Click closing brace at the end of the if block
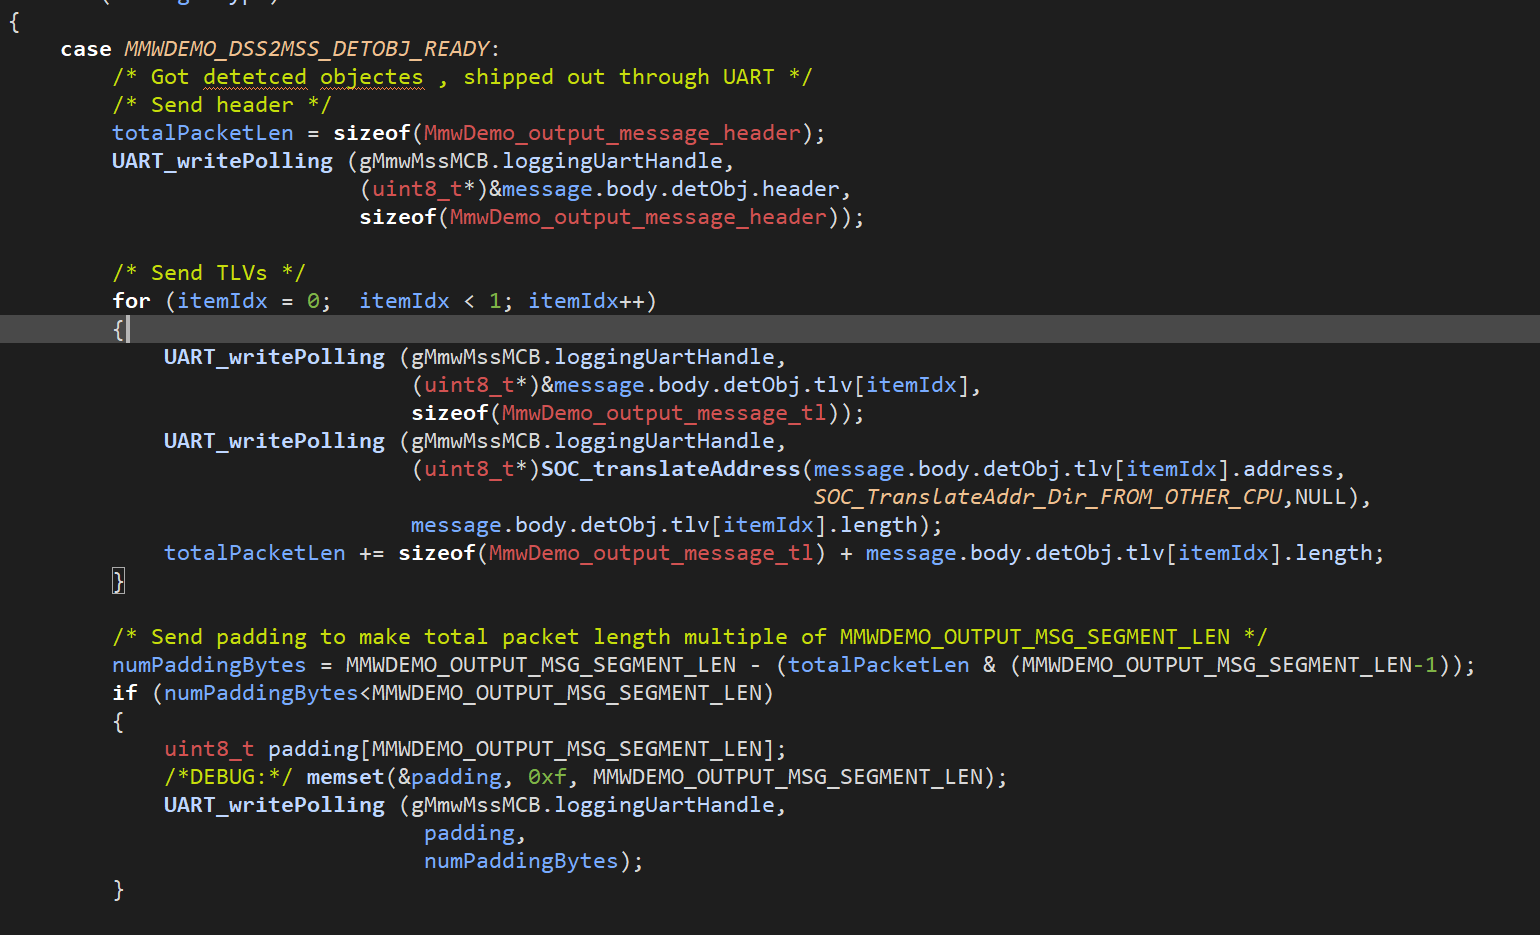This screenshot has height=935, width=1540. pos(118,889)
